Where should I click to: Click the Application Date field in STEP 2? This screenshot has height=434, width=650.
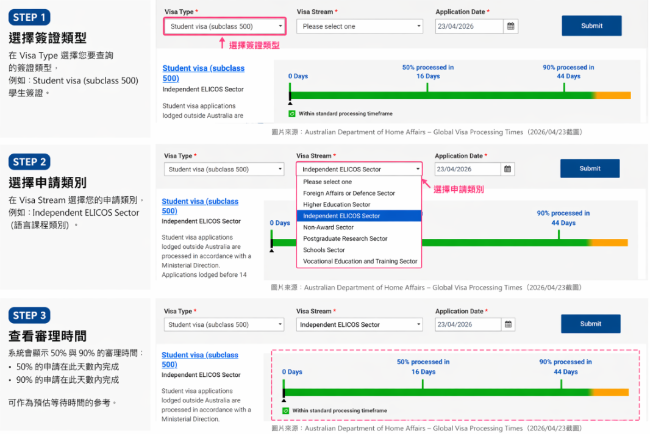tap(467, 169)
